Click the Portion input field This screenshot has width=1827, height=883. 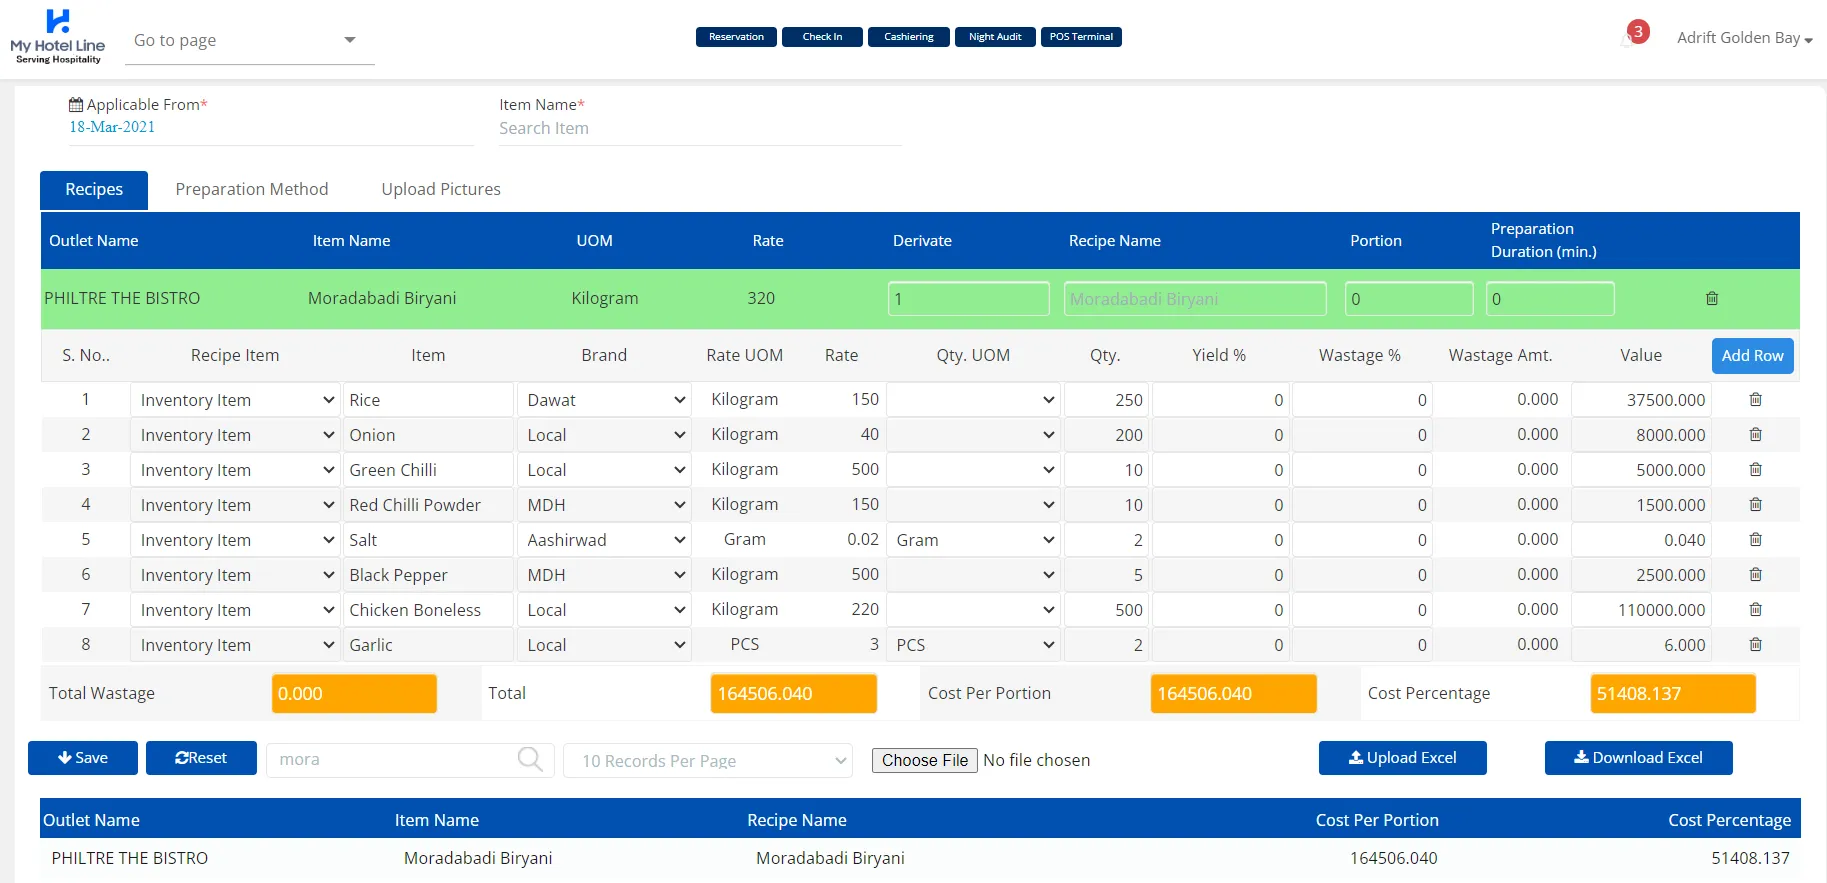click(1409, 299)
